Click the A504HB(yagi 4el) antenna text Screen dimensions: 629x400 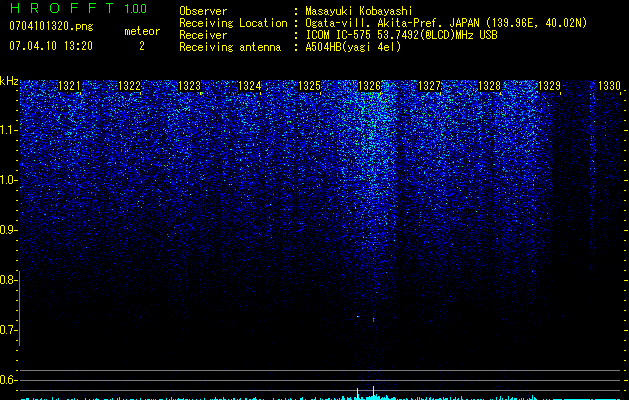pos(353,47)
